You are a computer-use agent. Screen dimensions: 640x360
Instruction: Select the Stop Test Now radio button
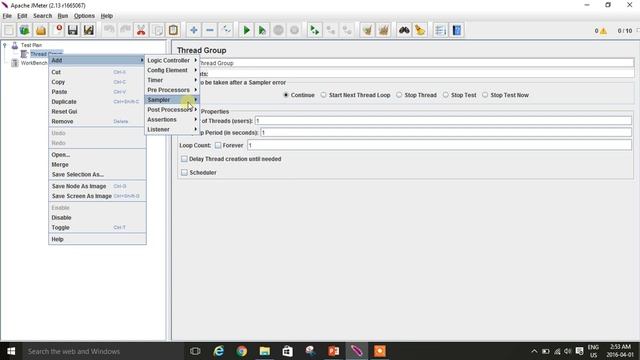[x=485, y=95]
